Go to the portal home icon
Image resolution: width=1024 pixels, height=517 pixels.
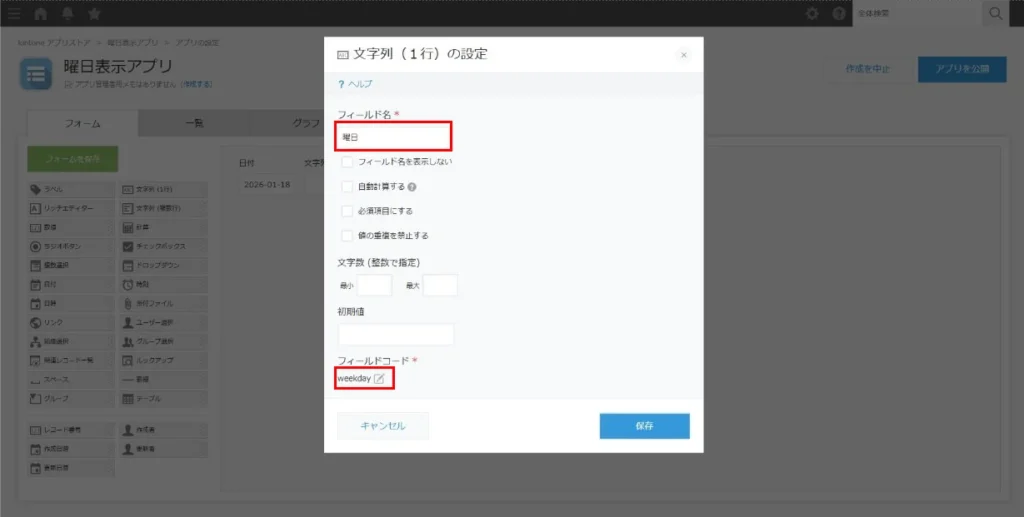coord(40,14)
